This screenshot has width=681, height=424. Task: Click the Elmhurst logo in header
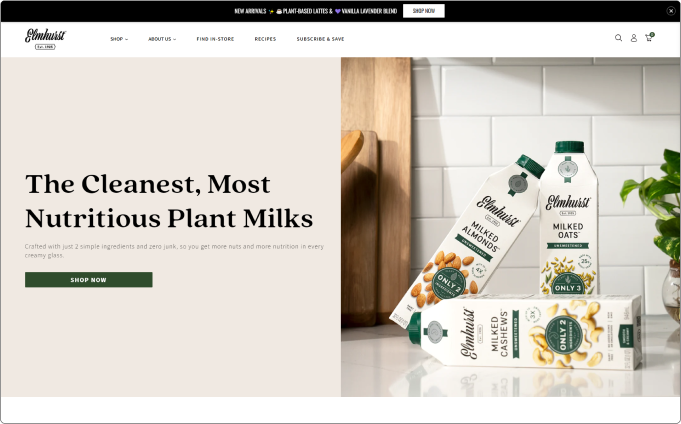tap(45, 39)
